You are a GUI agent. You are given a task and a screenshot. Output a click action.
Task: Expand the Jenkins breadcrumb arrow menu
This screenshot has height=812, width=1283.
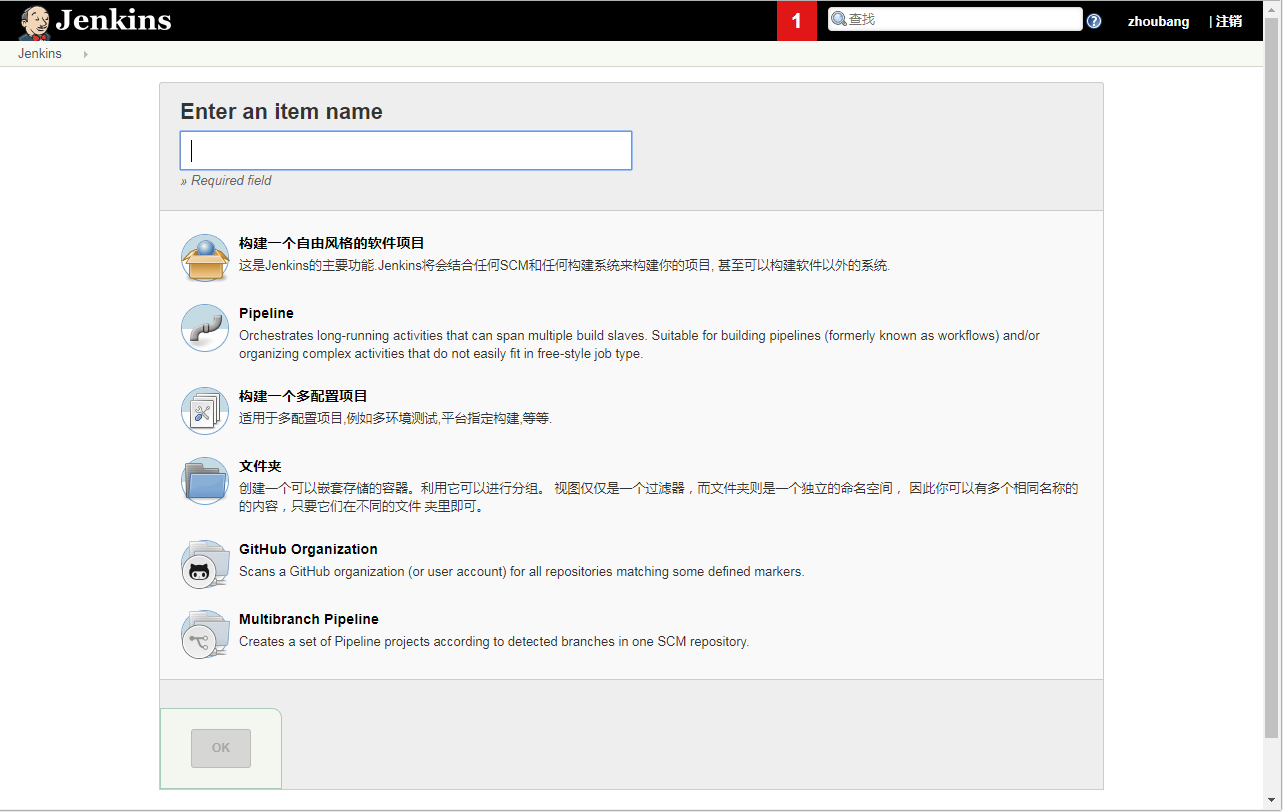coord(85,54)
